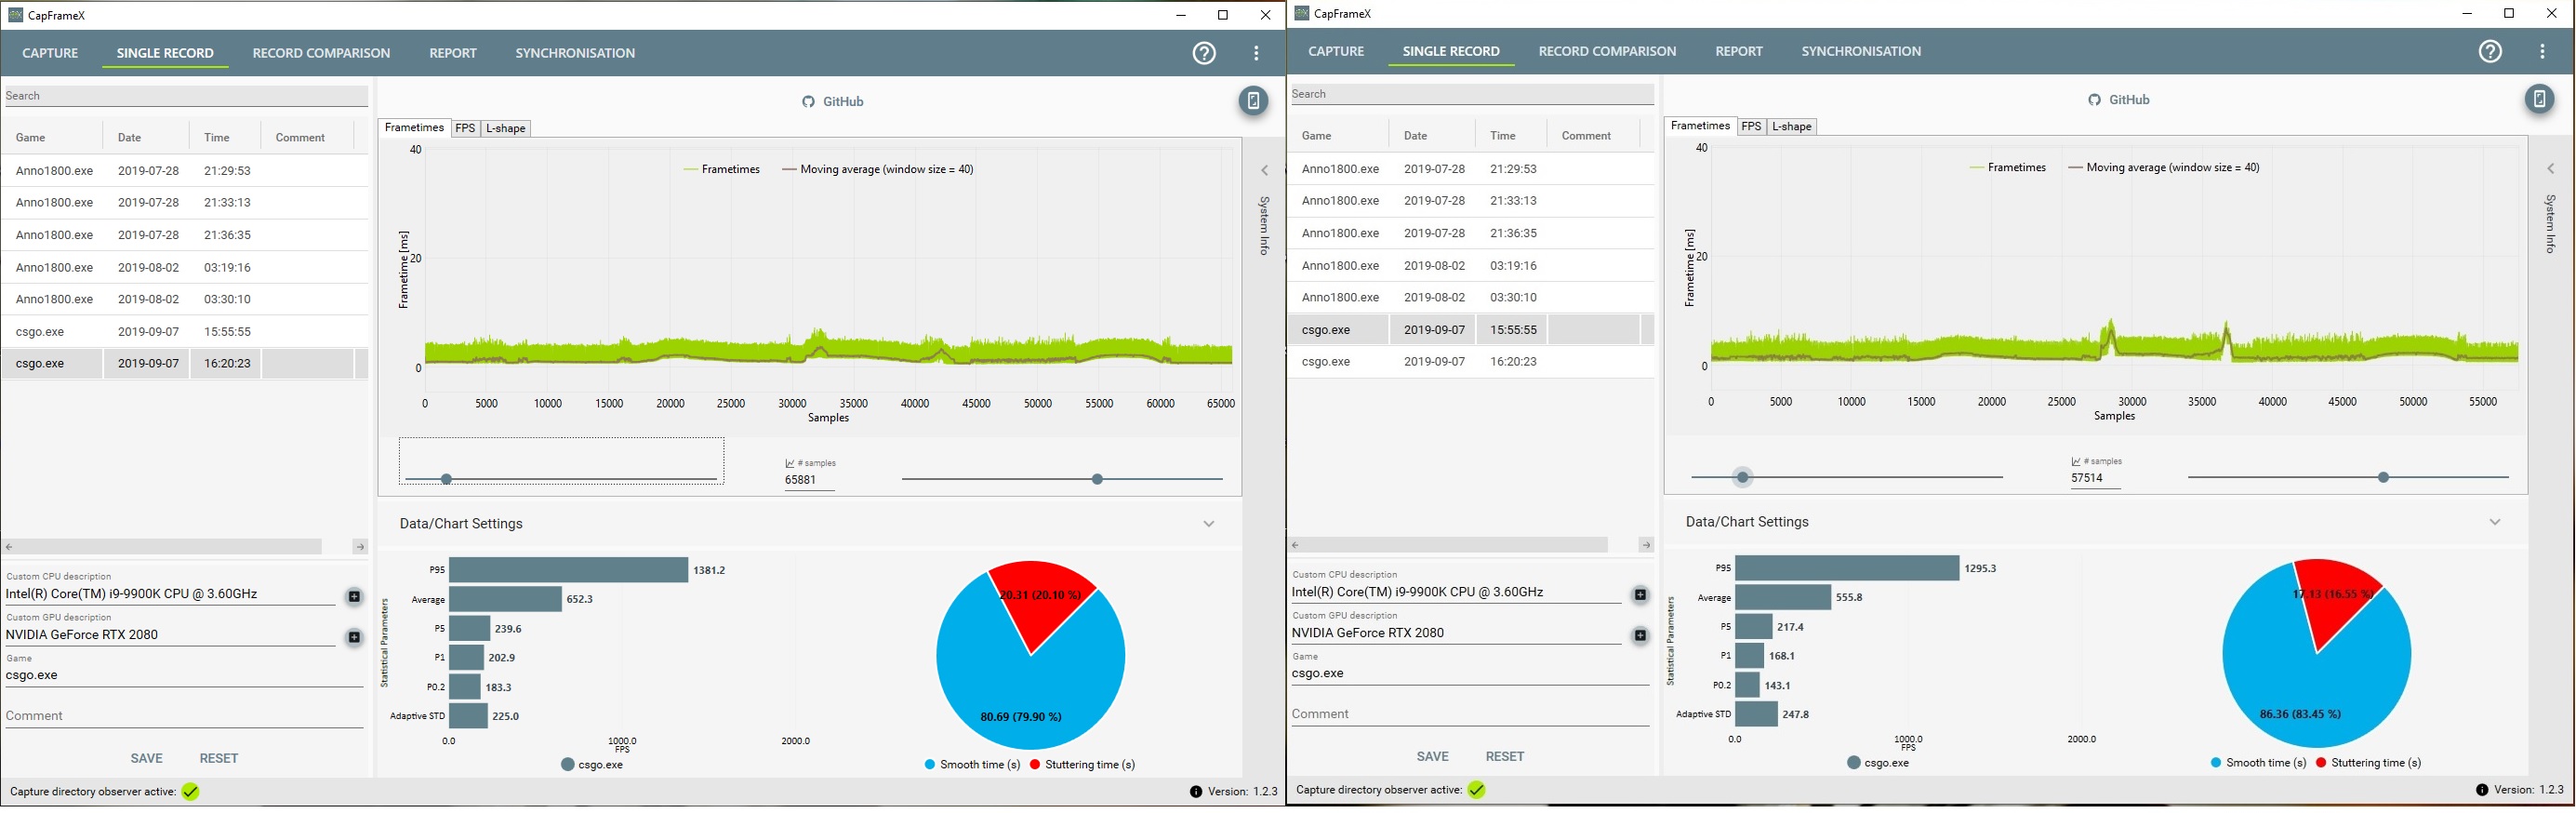The width and height of the screenshot is (2576, 813).
Task: Click left range slider thumb, left window
Action: 446,480
